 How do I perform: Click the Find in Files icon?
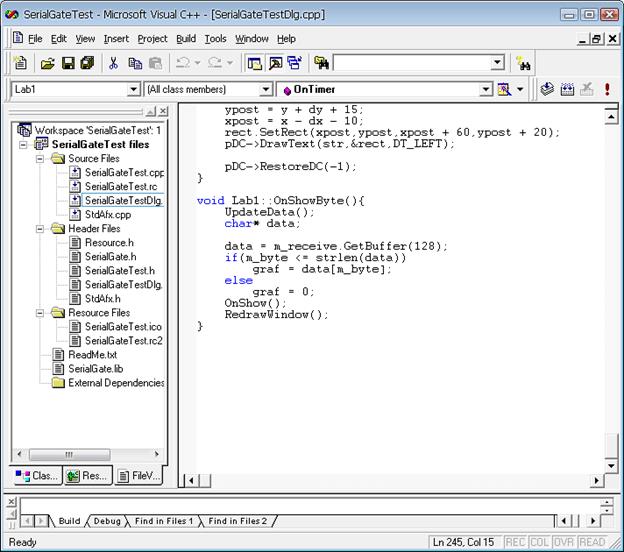tap(321, 63)
